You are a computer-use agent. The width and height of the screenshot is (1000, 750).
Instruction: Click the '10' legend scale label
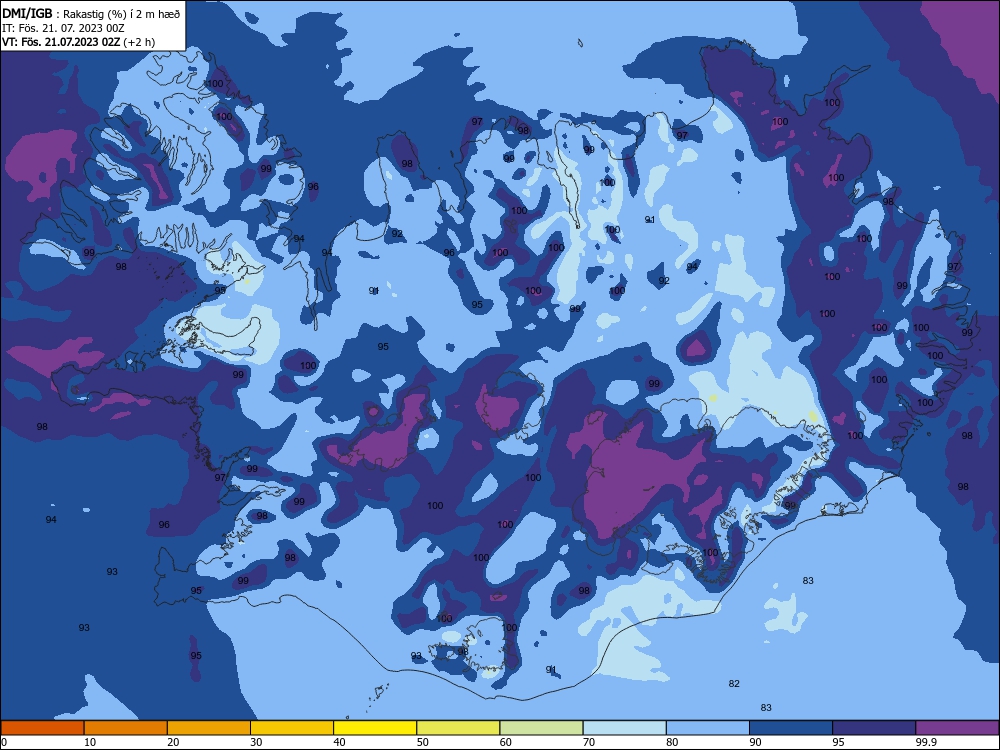90,742
